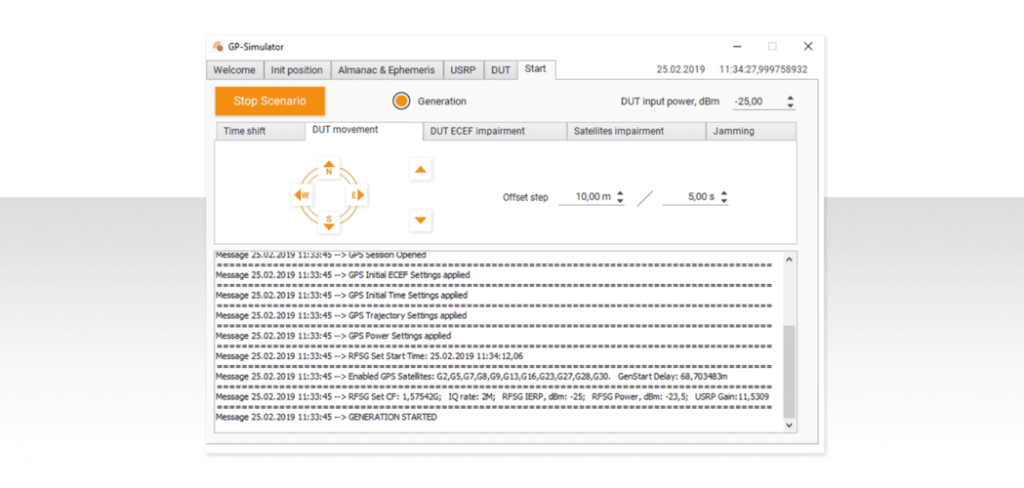Screen dimensions: 1024x488
Task: Click the GP-Simulator title bar icon
Action: (219, 46)
